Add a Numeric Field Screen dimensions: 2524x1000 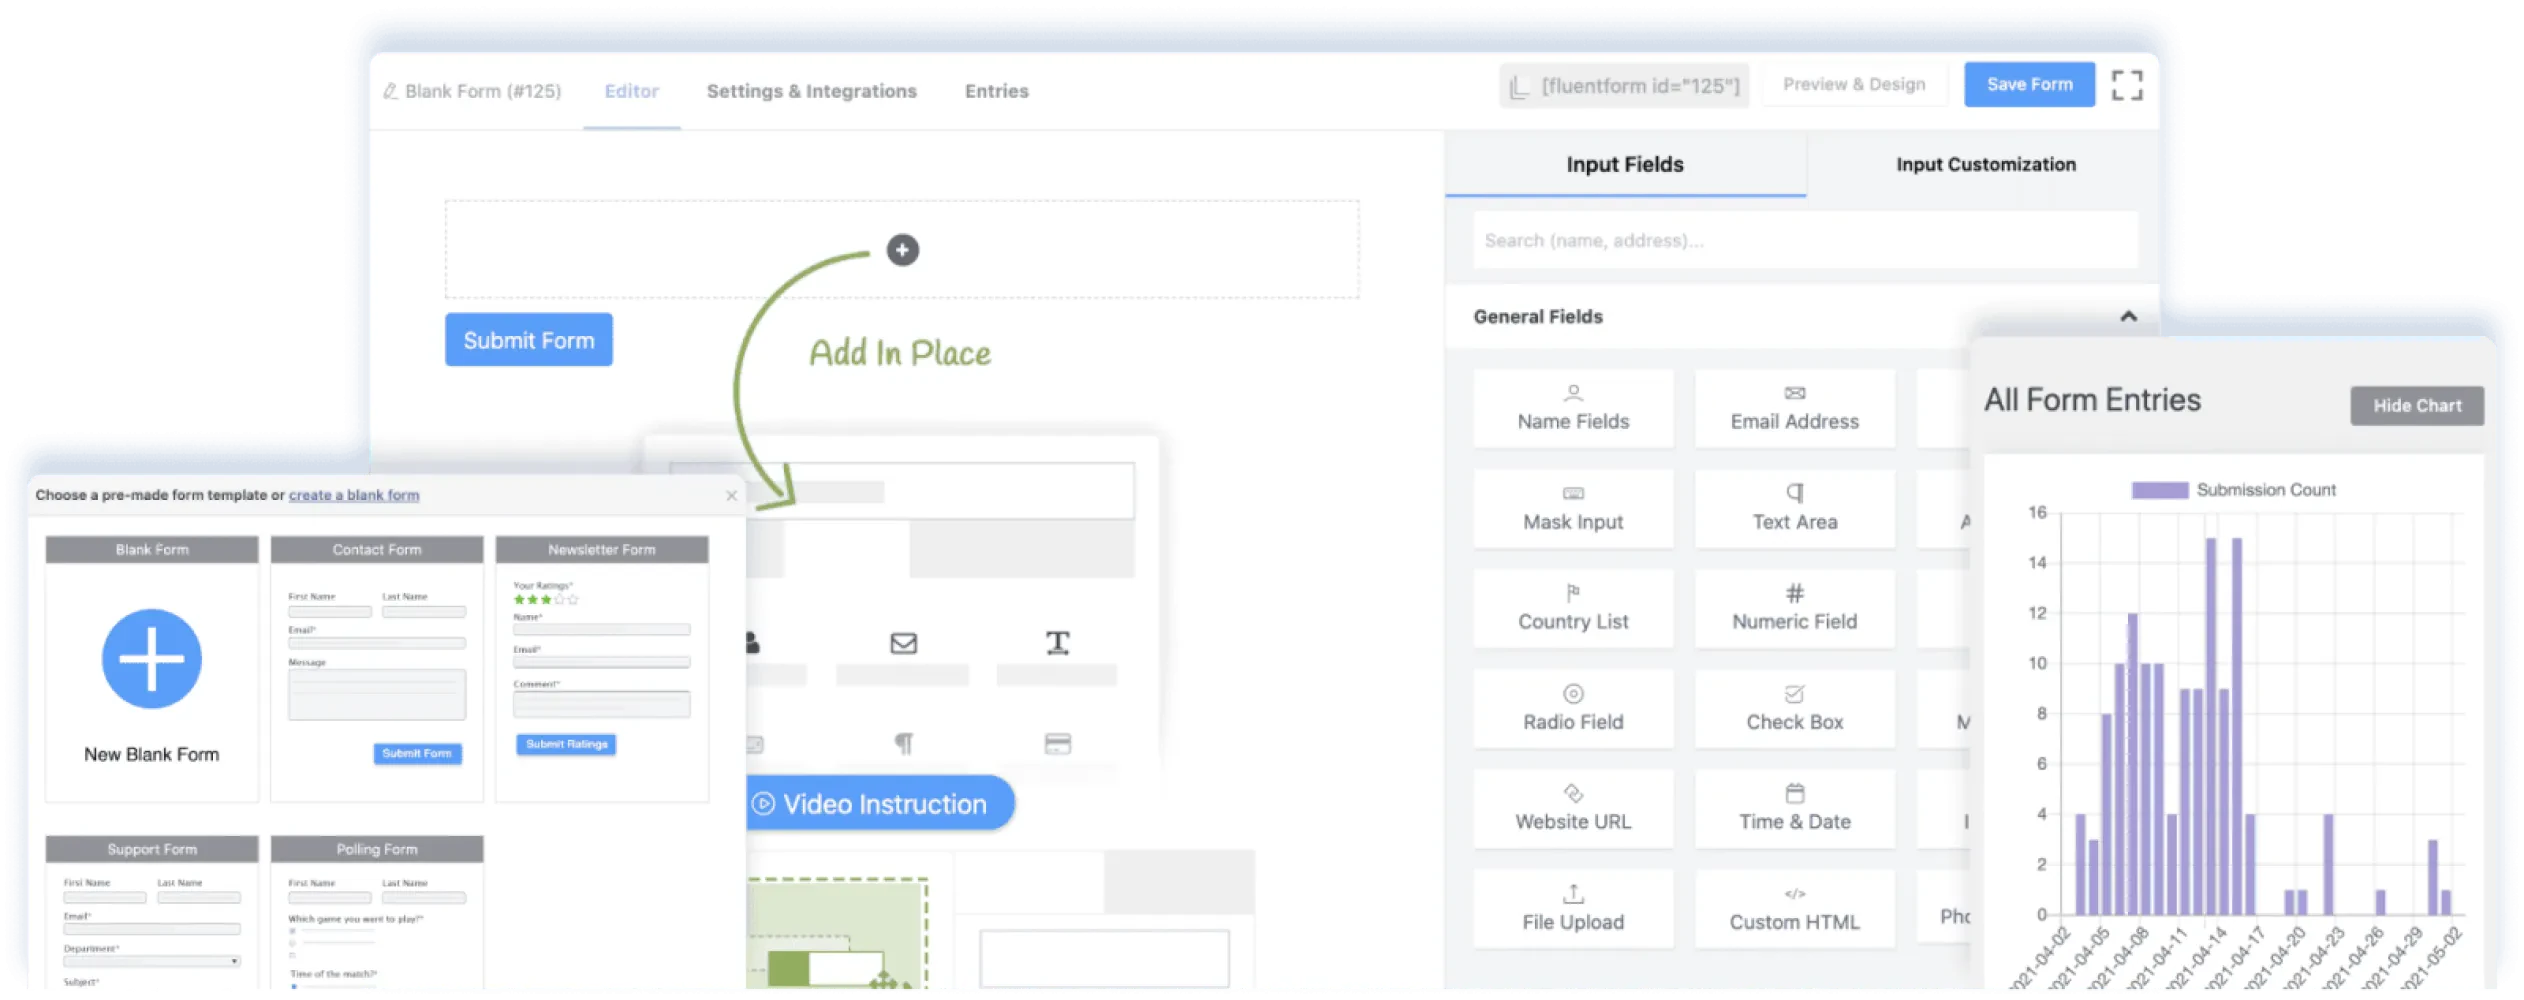(x=1794, y=608)
